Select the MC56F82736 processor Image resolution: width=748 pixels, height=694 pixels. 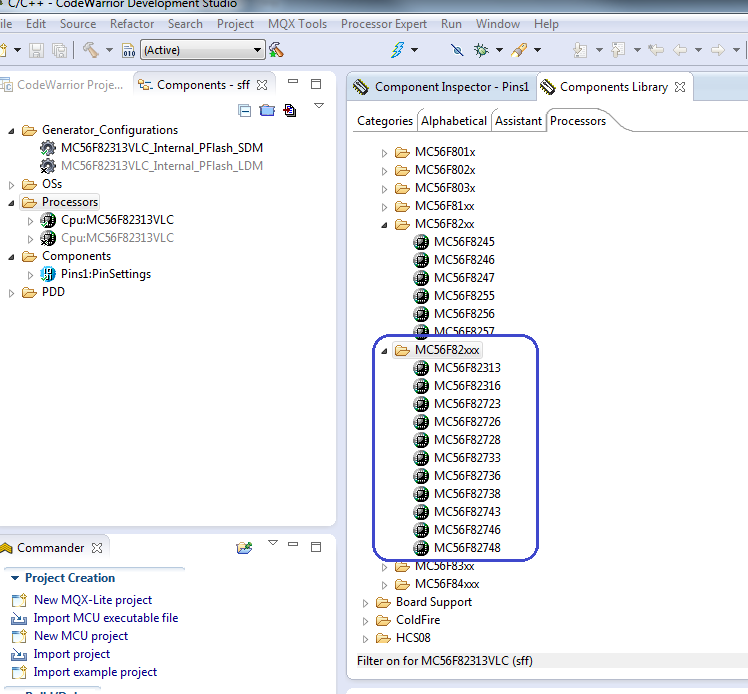pos(467,476)
